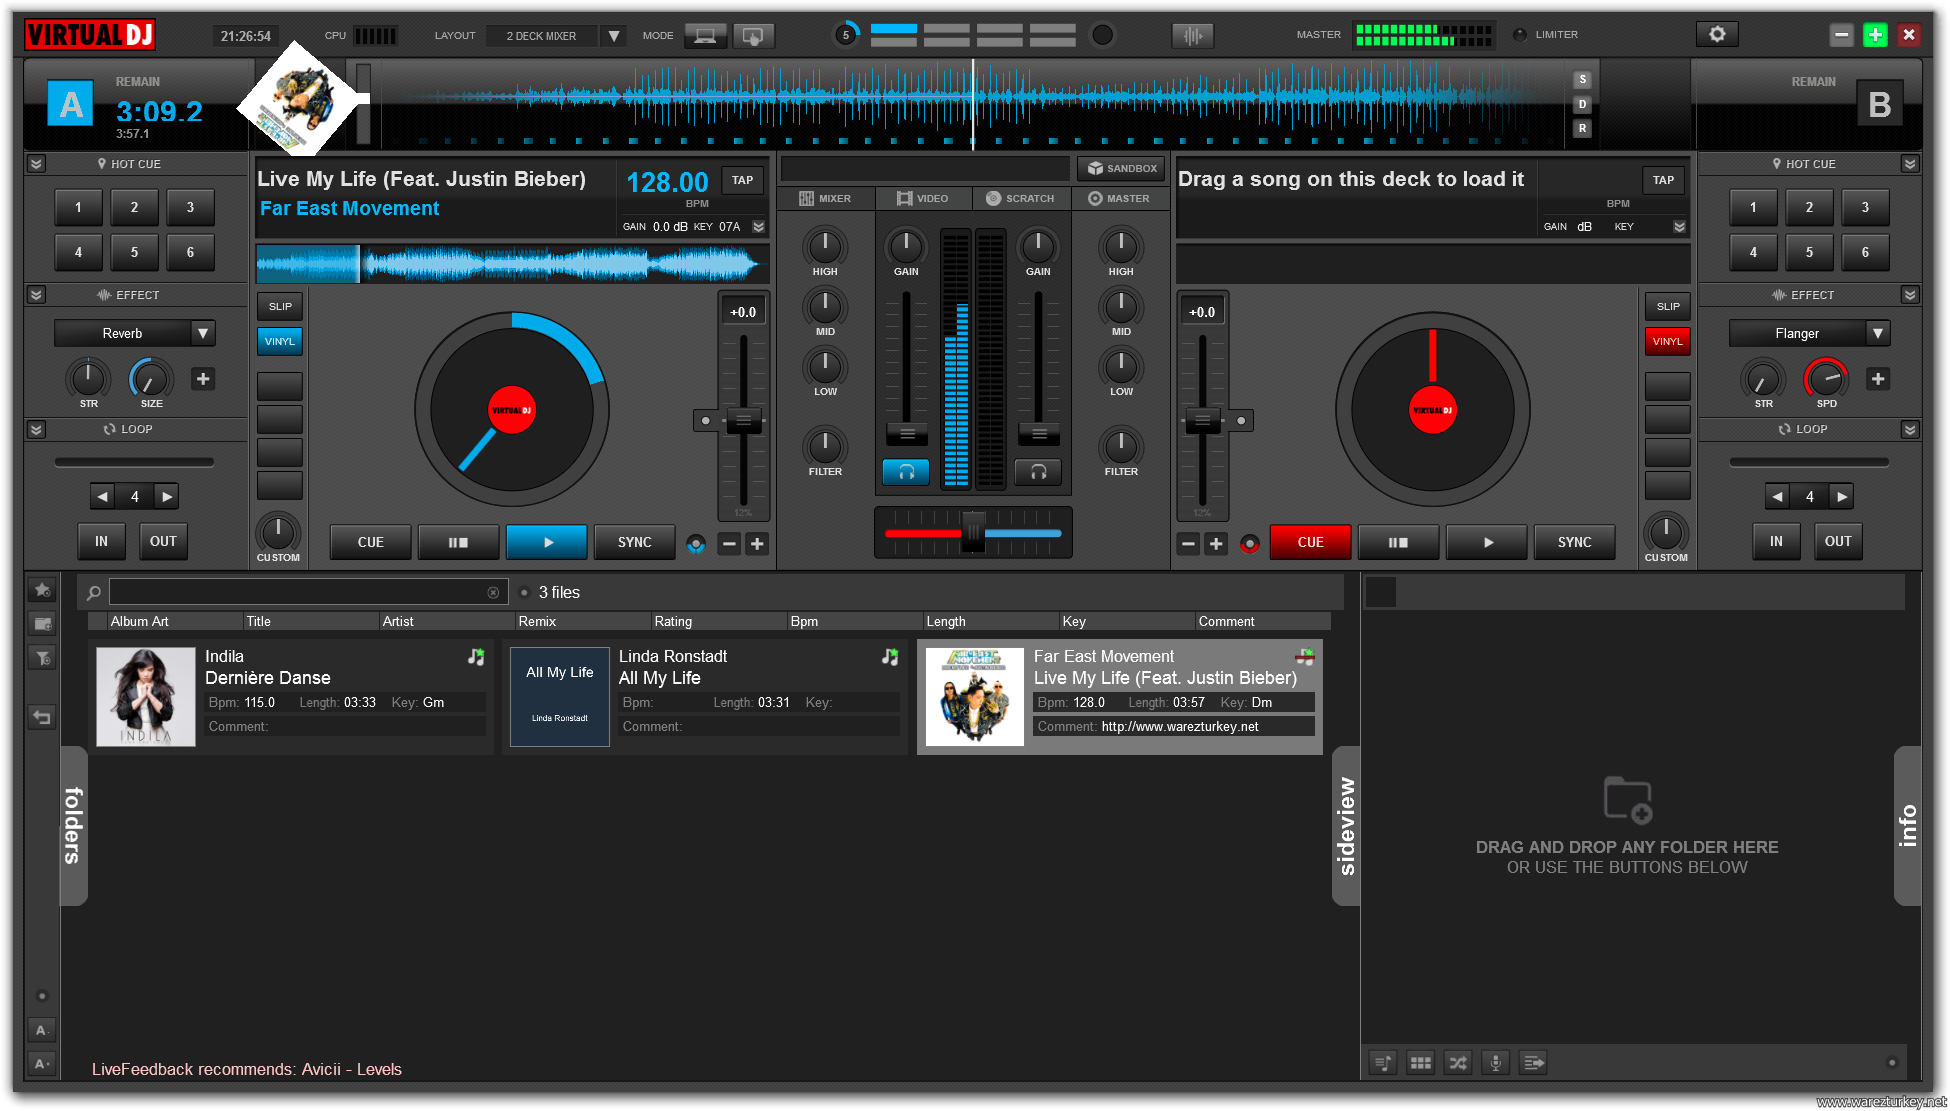Click the favorites star sidebar icon

[x=42, y=590]
